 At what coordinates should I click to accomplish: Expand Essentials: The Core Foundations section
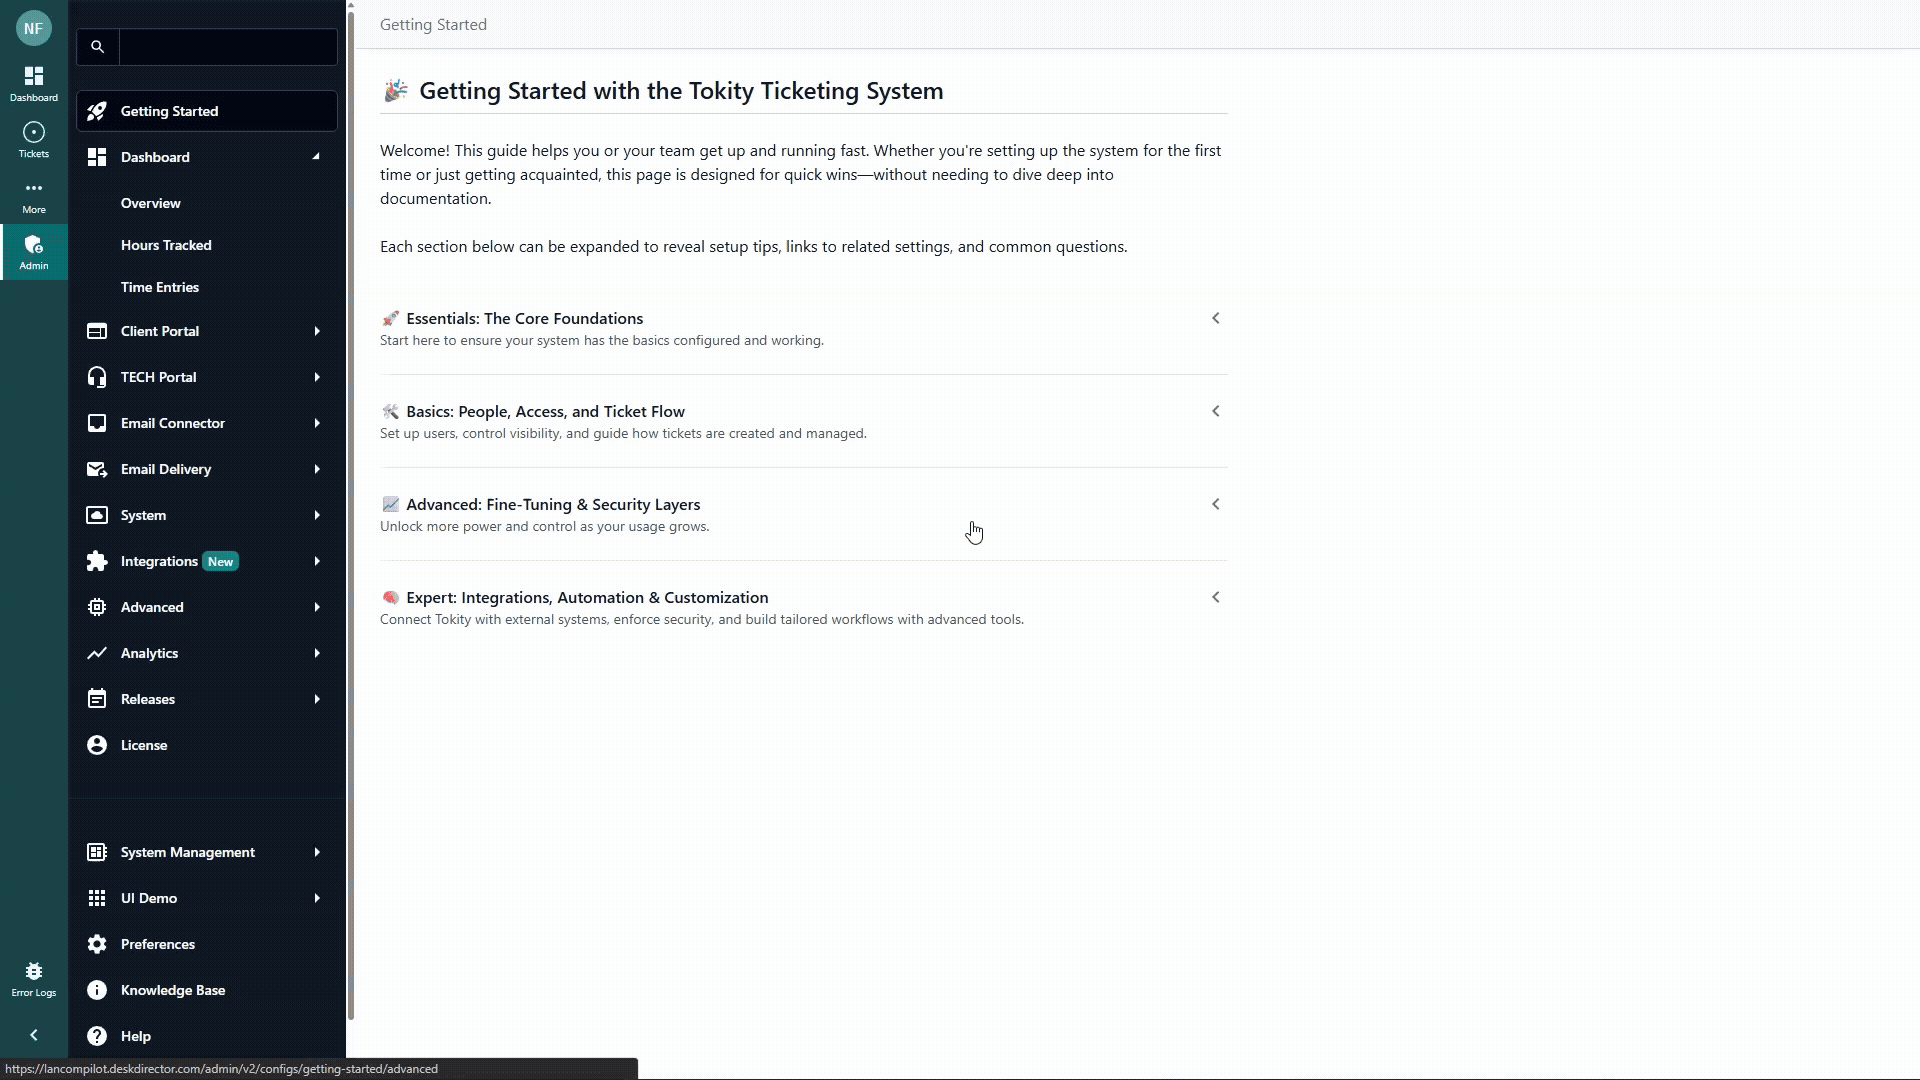point(1215,318)
